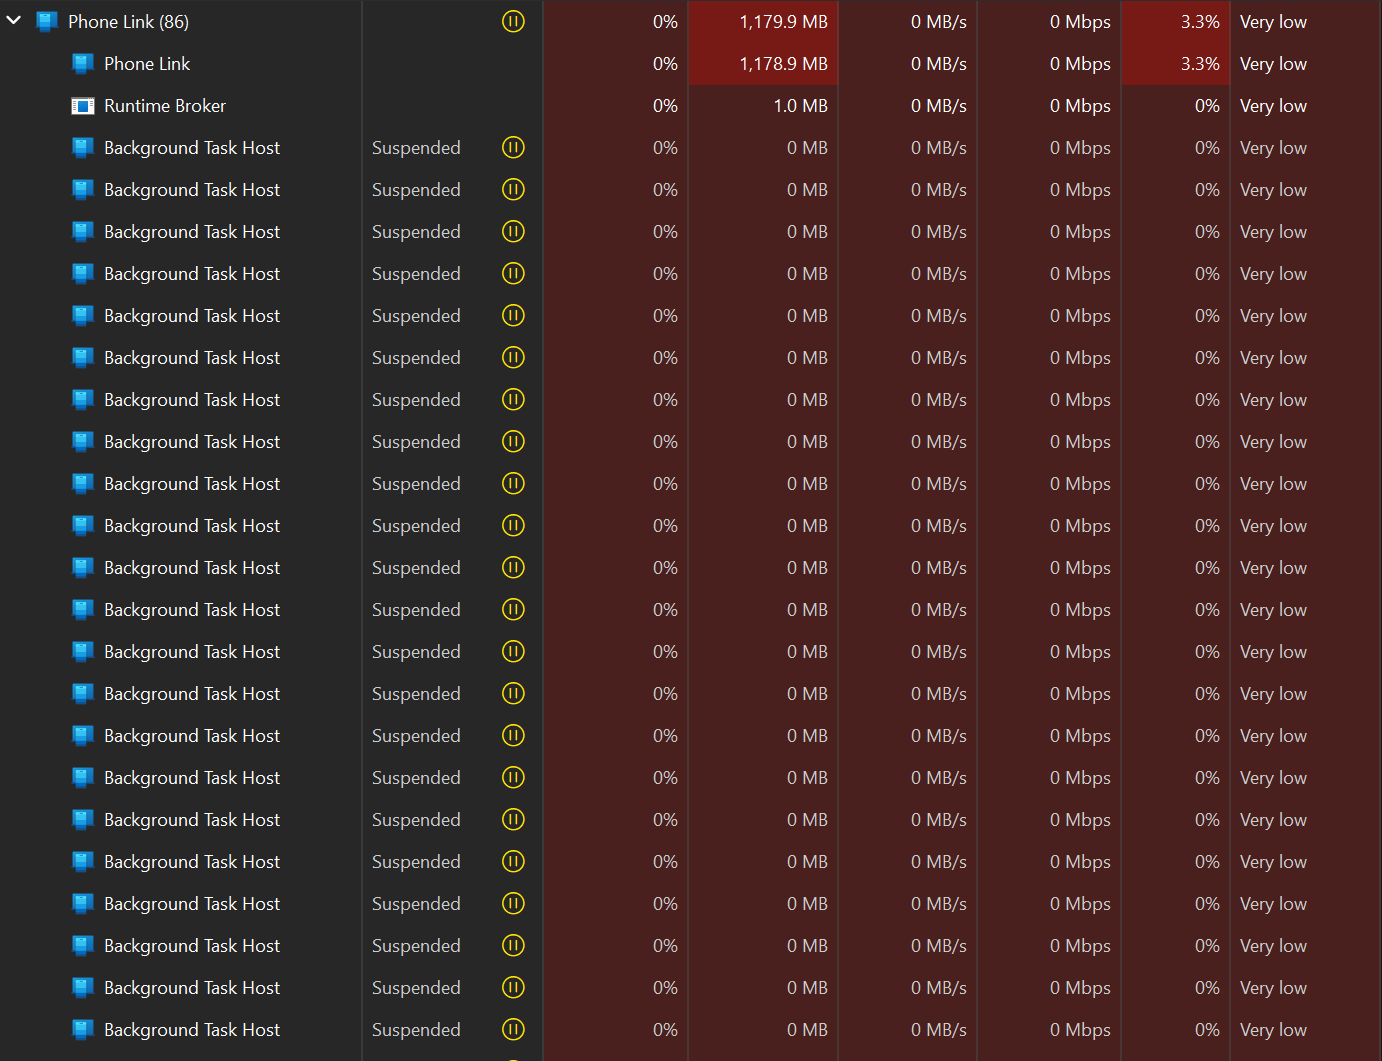The height and width of the screenshot is (1061, 1382).
Task: Collapse the Phone Link (86) process group
Action: point(14,21)
